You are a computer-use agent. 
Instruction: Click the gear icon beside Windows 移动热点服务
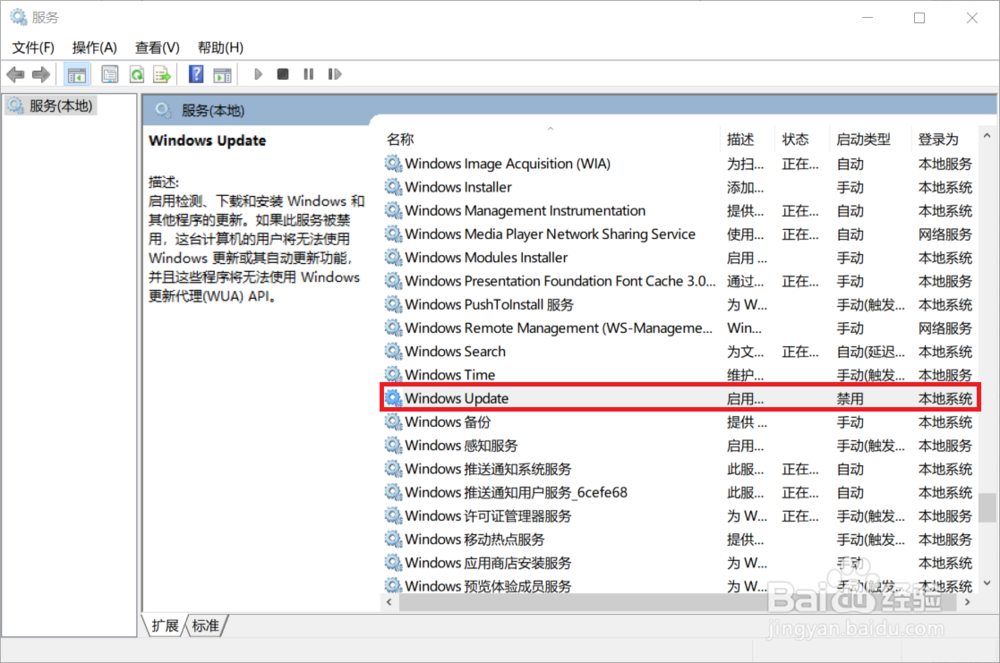click(x=393, y=539)
